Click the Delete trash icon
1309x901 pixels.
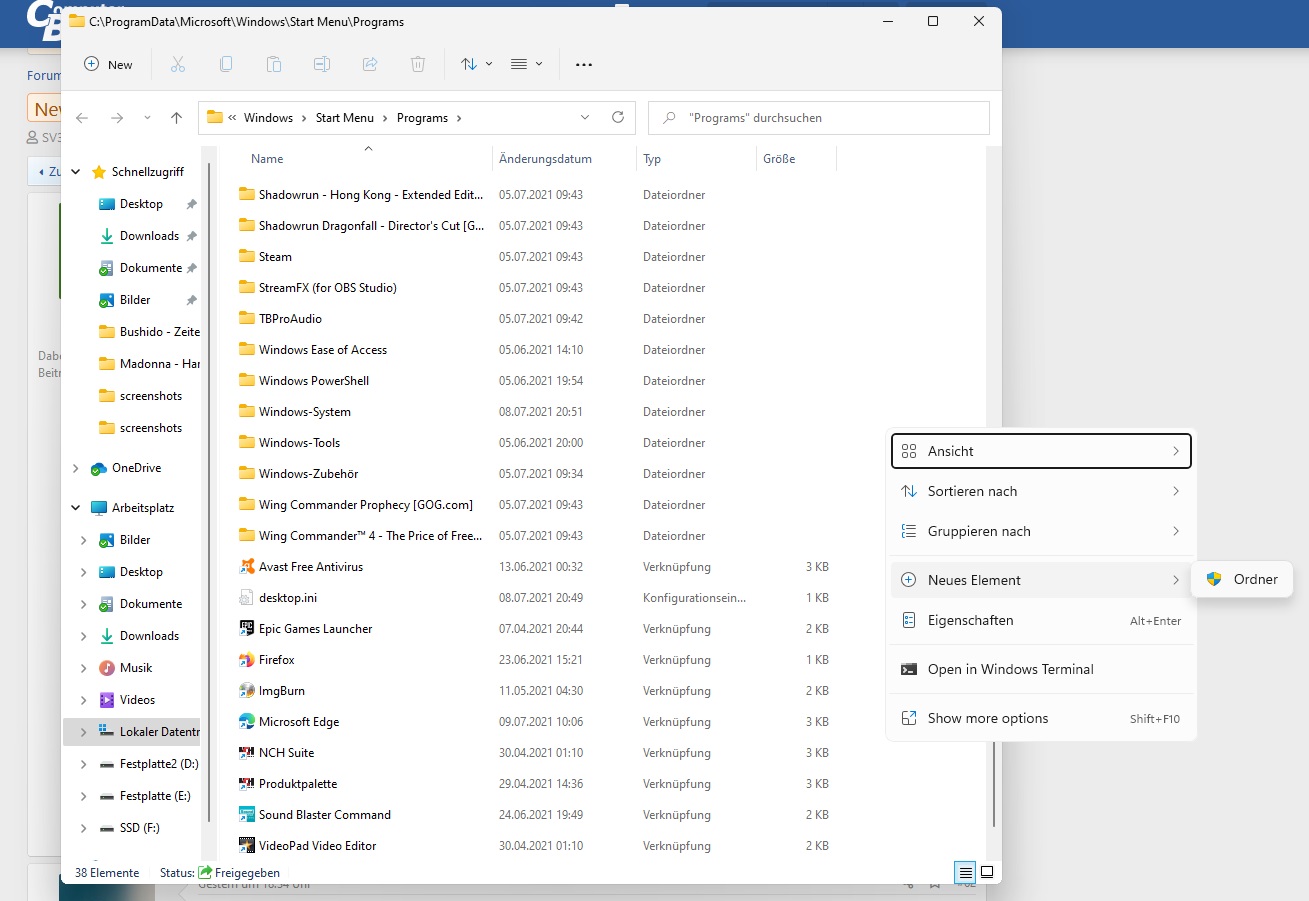point(418,64)
